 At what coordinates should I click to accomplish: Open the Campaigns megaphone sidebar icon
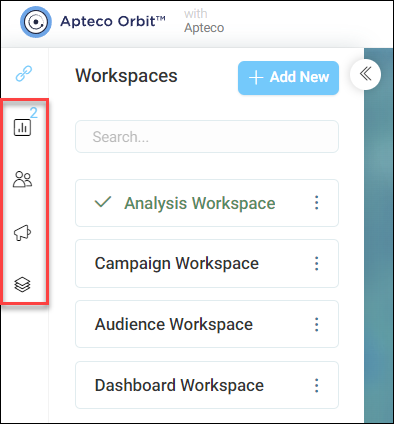(22, 232)
